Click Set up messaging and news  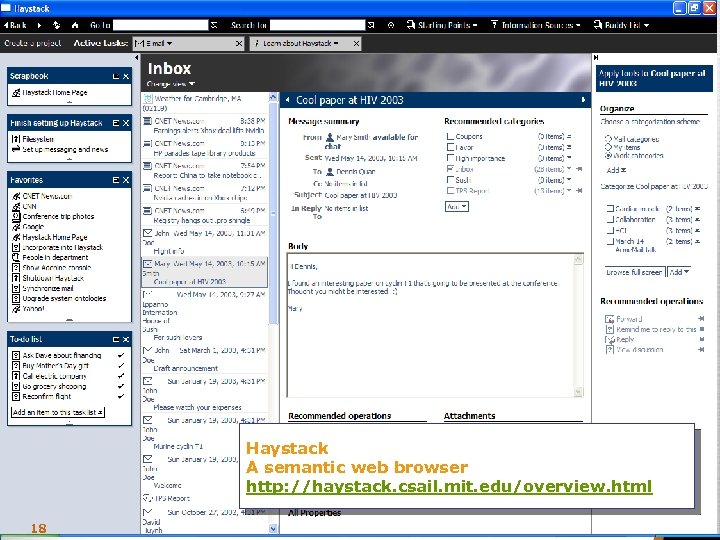65,149
